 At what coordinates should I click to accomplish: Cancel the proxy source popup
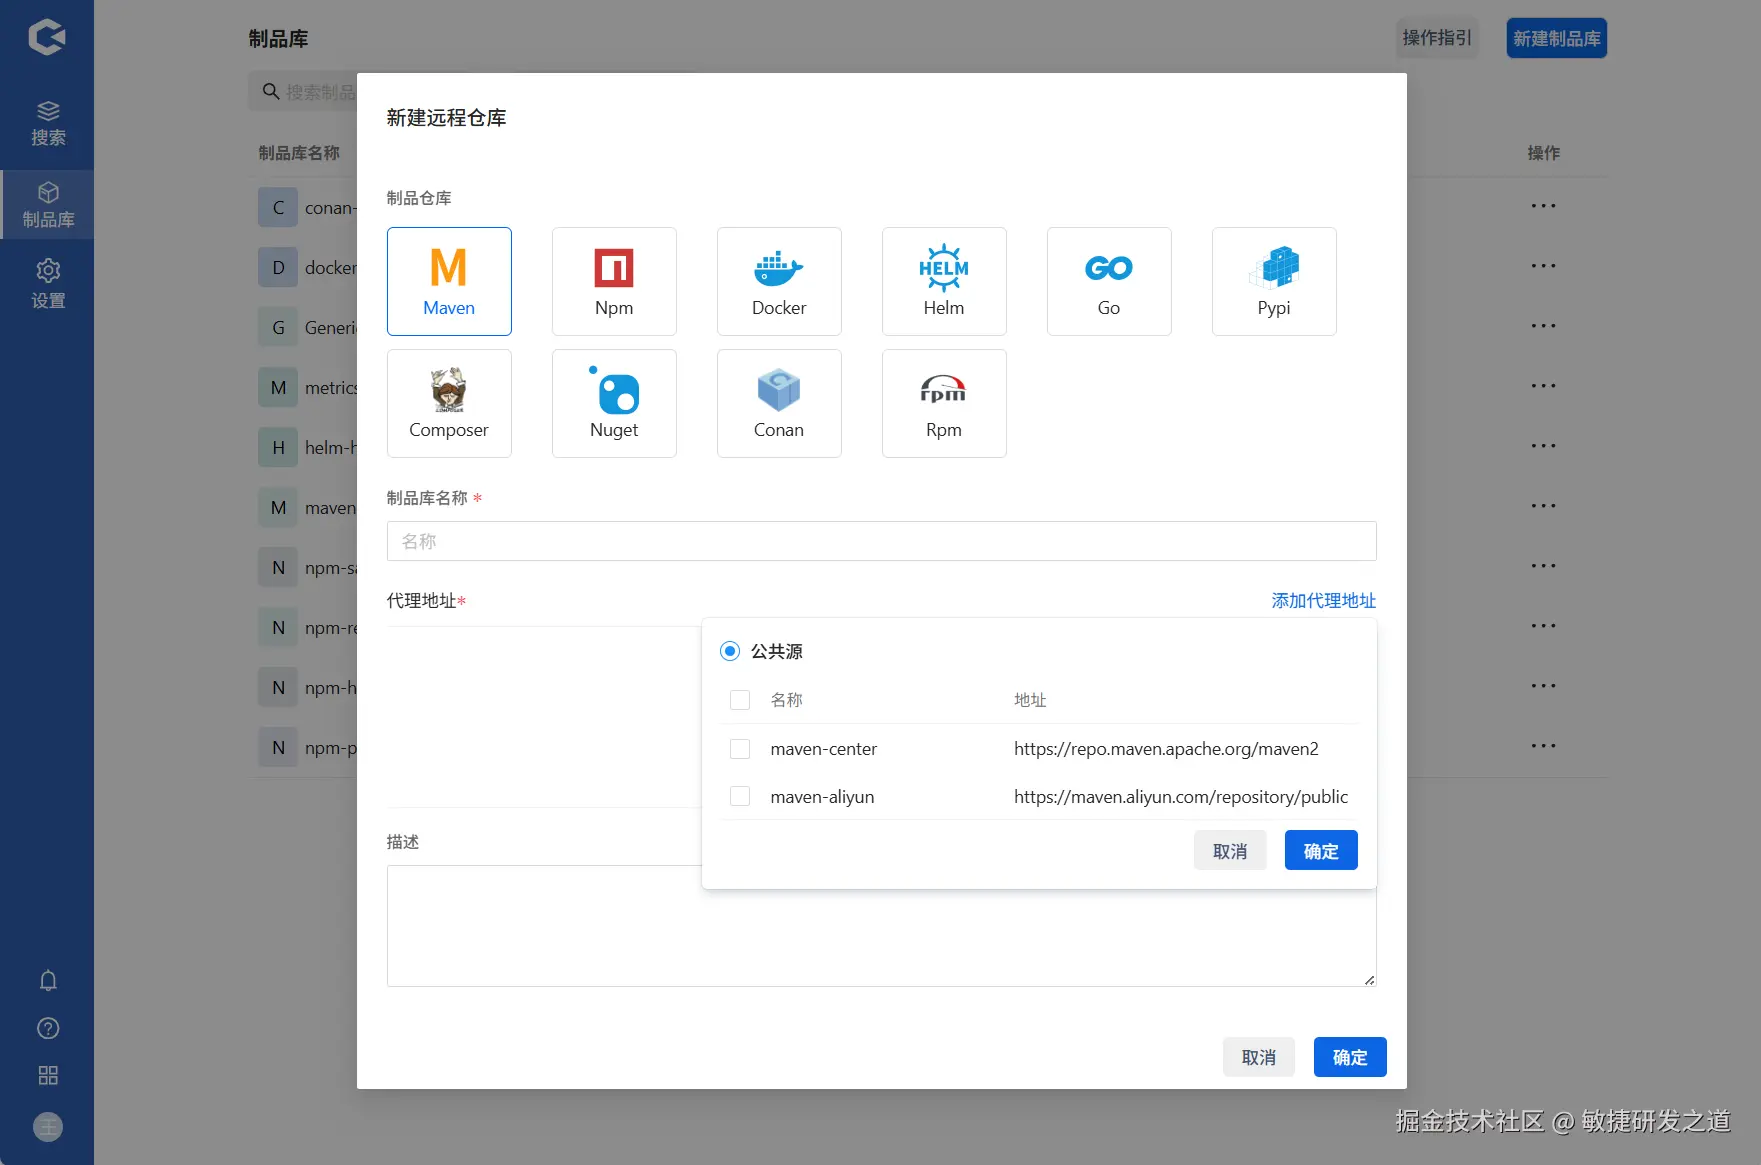tap(1230, 851)
